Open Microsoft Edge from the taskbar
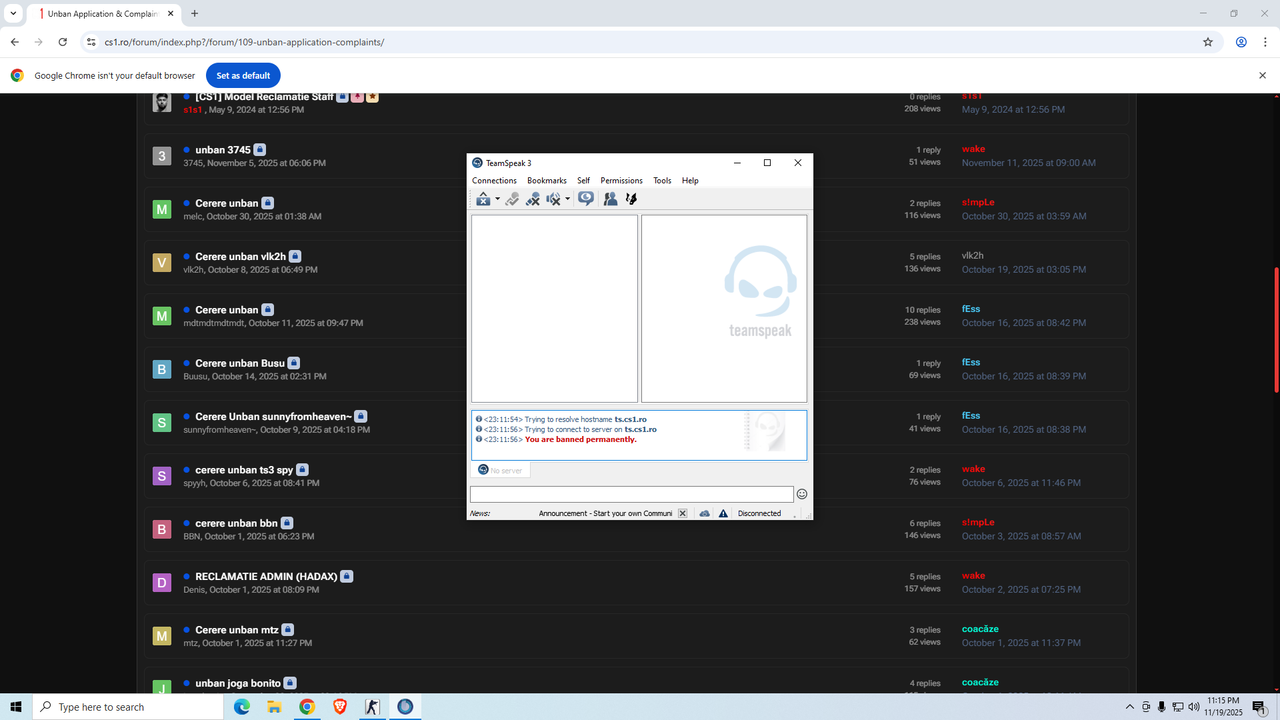1280x720 pixels. point(242,707)
